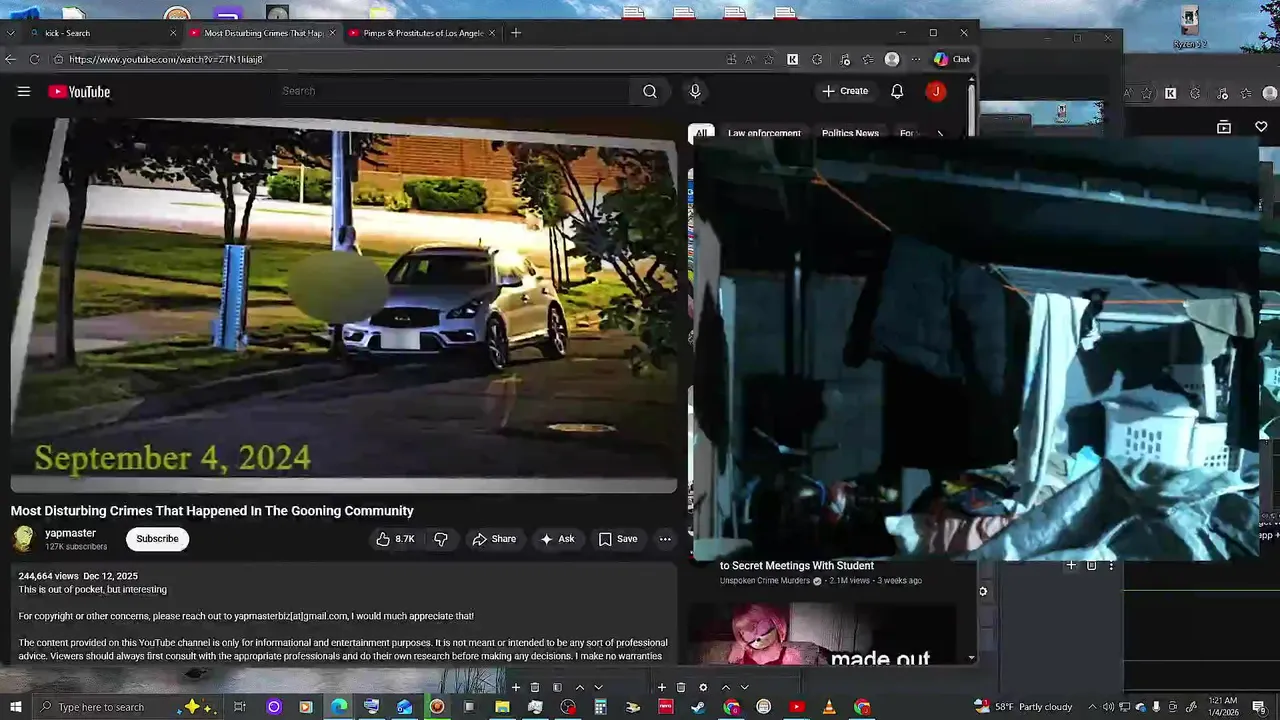Save the video to a playlist

coord(618,539)
